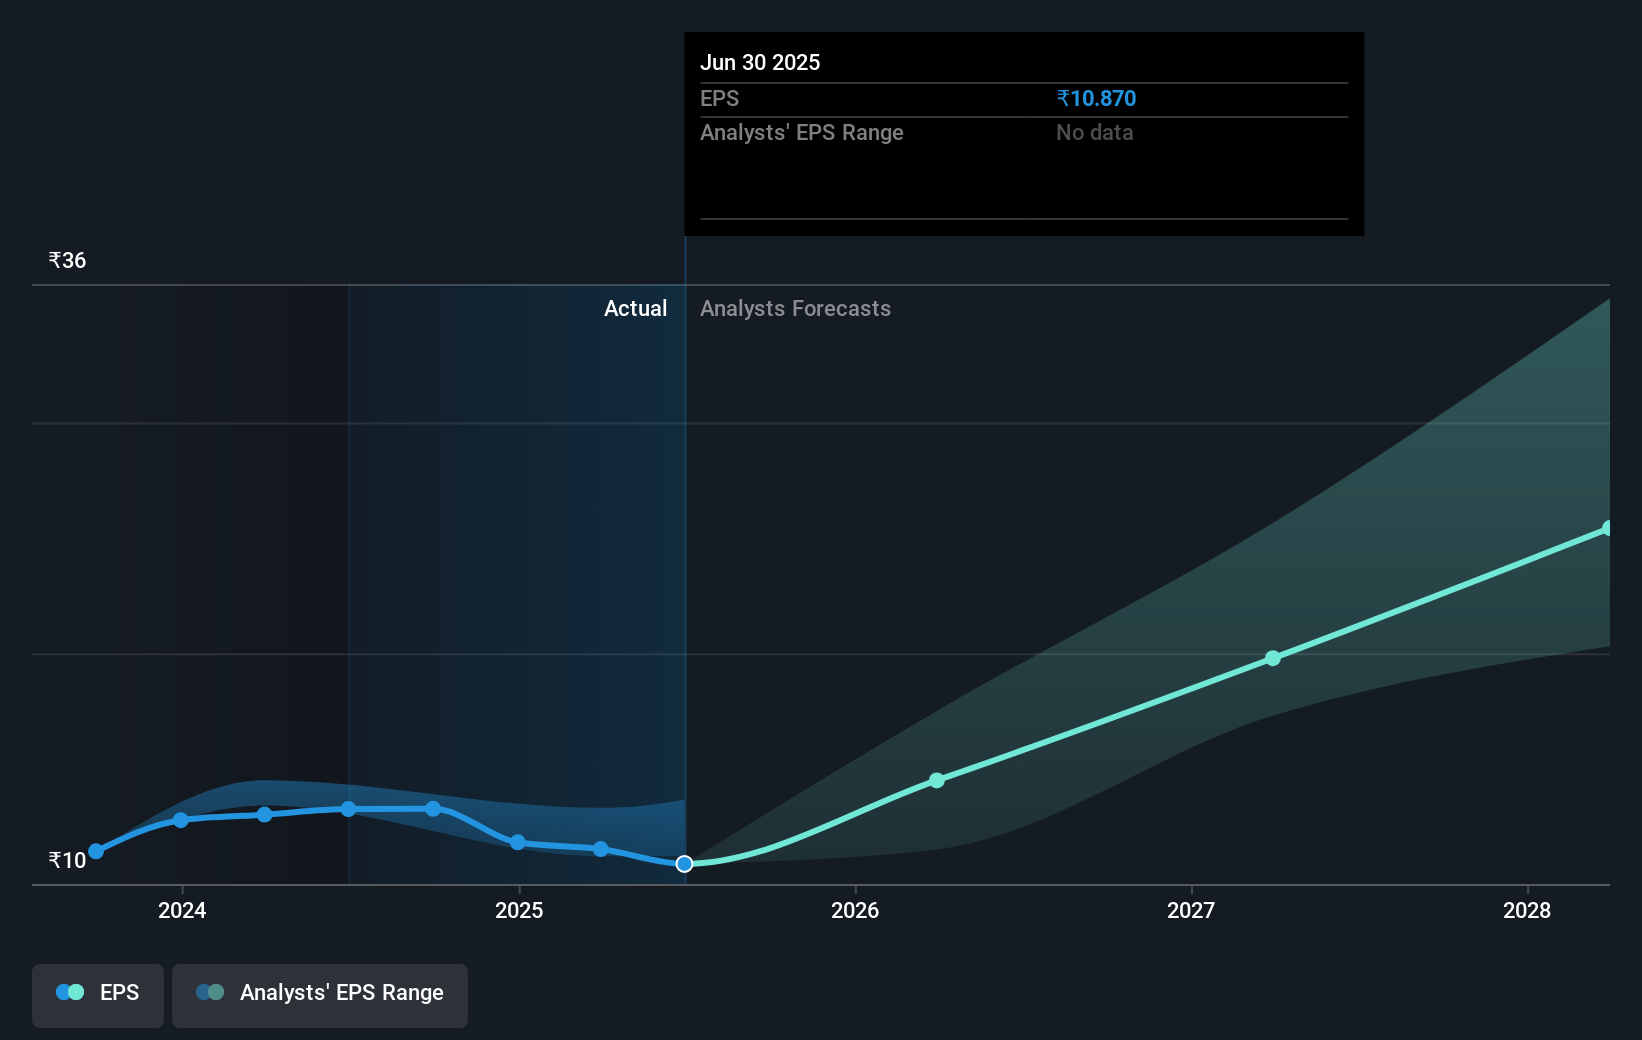Click the ₹10.870 EPS value in tooltip
The image size is (1642, 1040).
pos(1096,99)
